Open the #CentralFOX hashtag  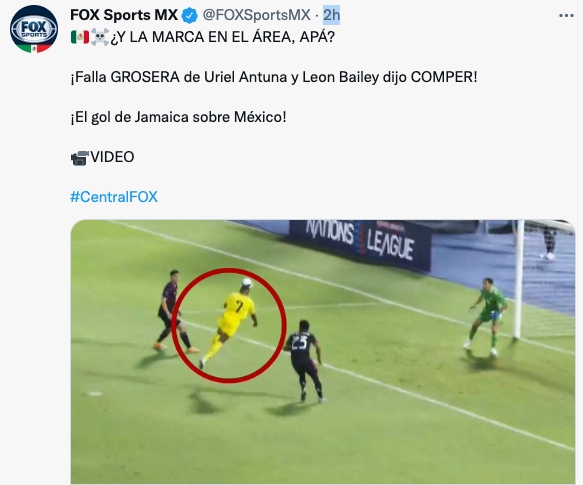pos(114,197)
